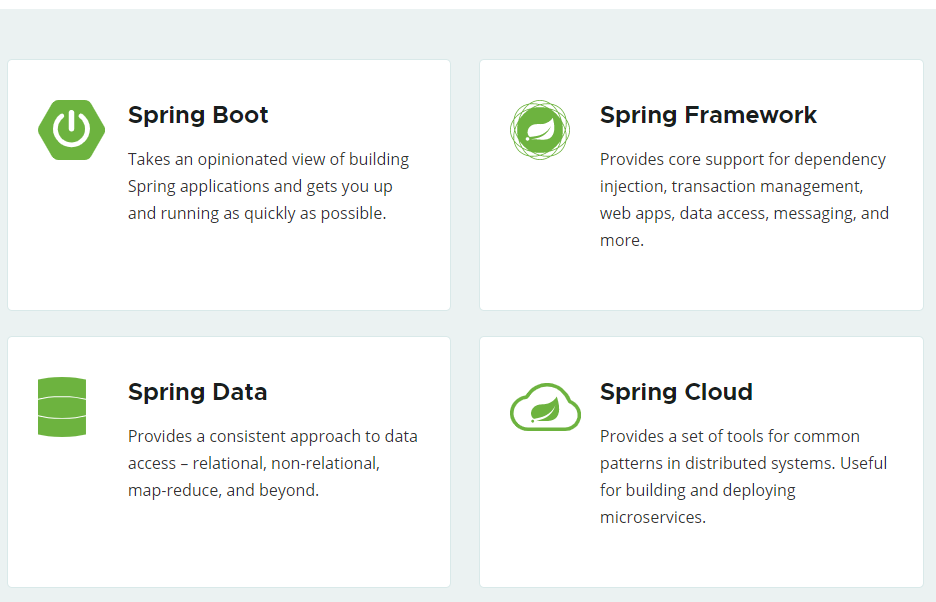Click the gray band above the Spring Framework card
Image resolution: width=936 pixels, height=602 pixels.
pyautogui.click(x=700, y=35)
